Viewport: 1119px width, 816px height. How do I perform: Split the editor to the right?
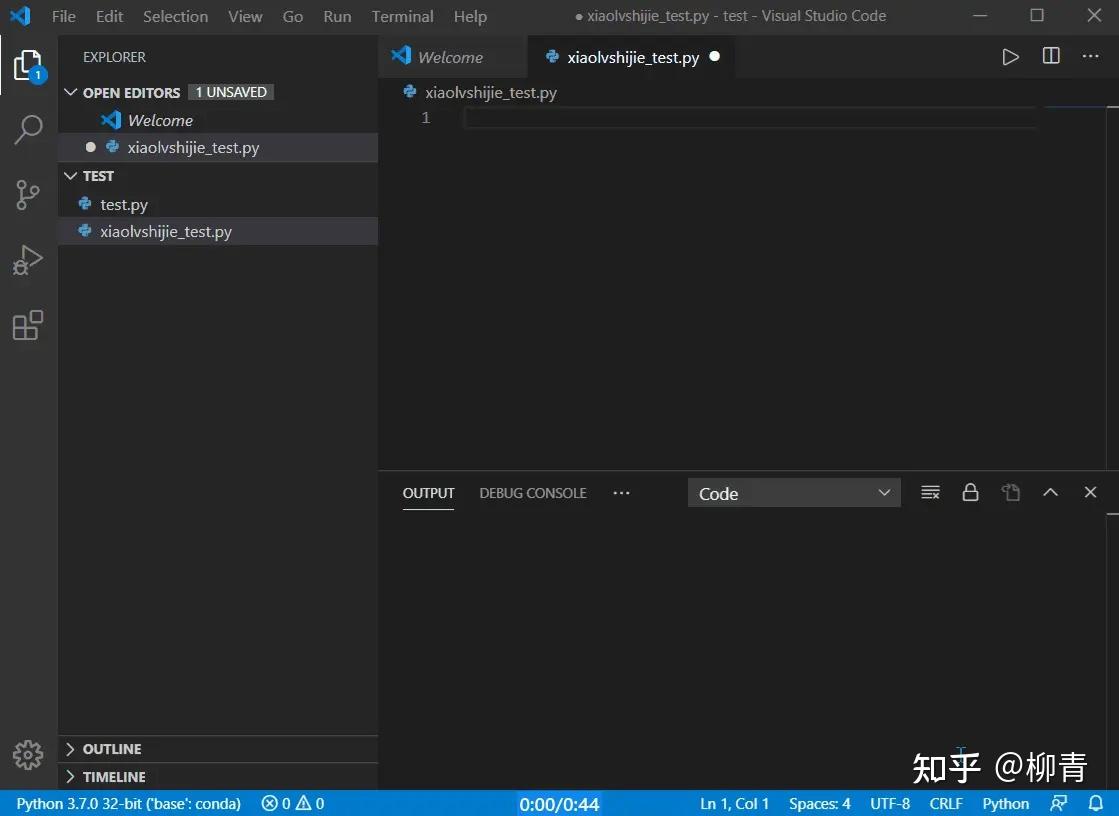(x=1051, y=56)
